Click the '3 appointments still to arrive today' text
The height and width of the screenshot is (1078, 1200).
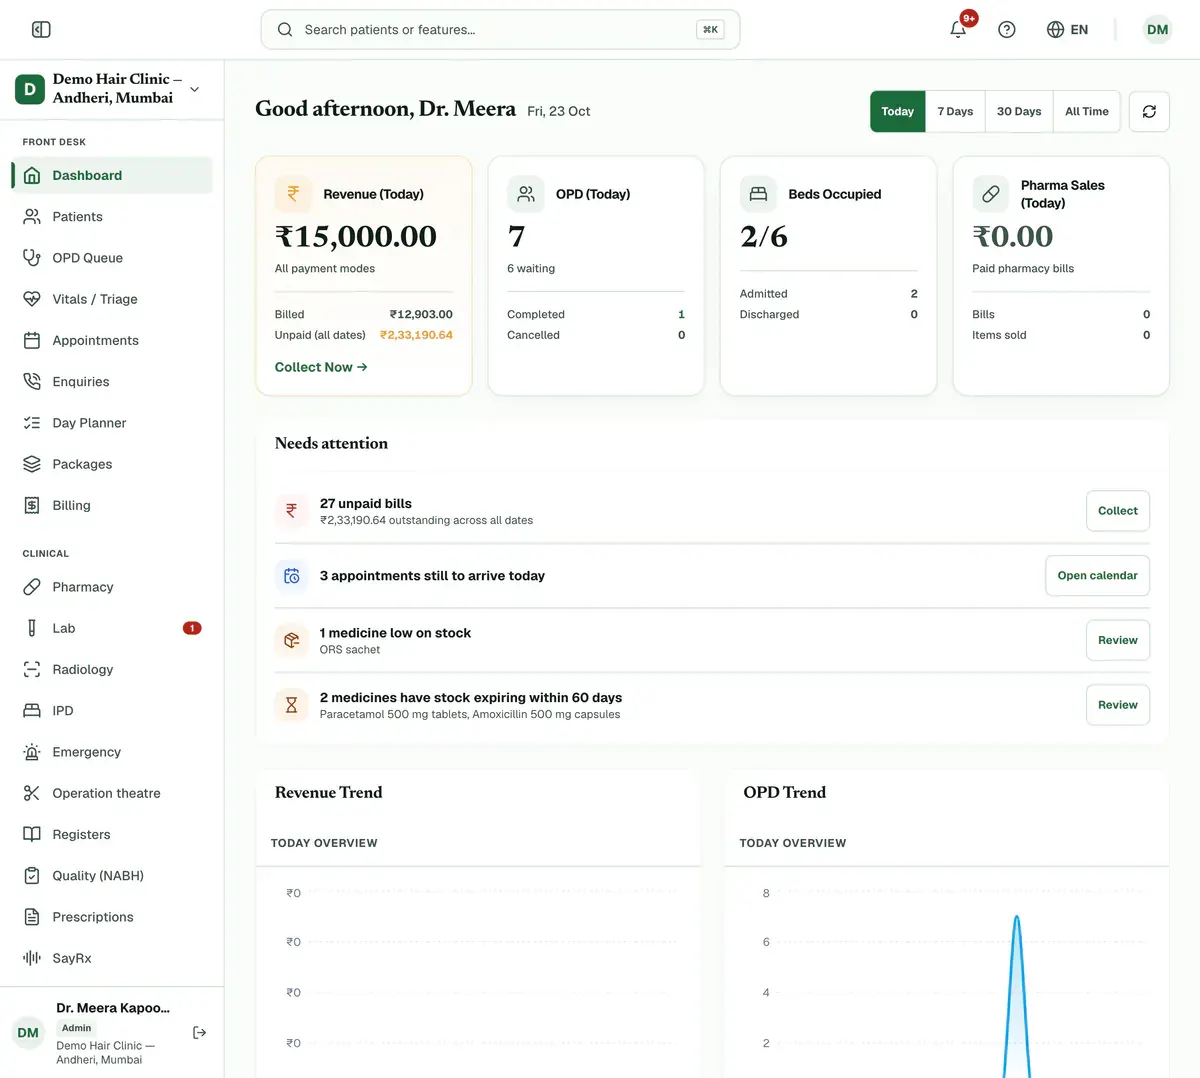432,576
